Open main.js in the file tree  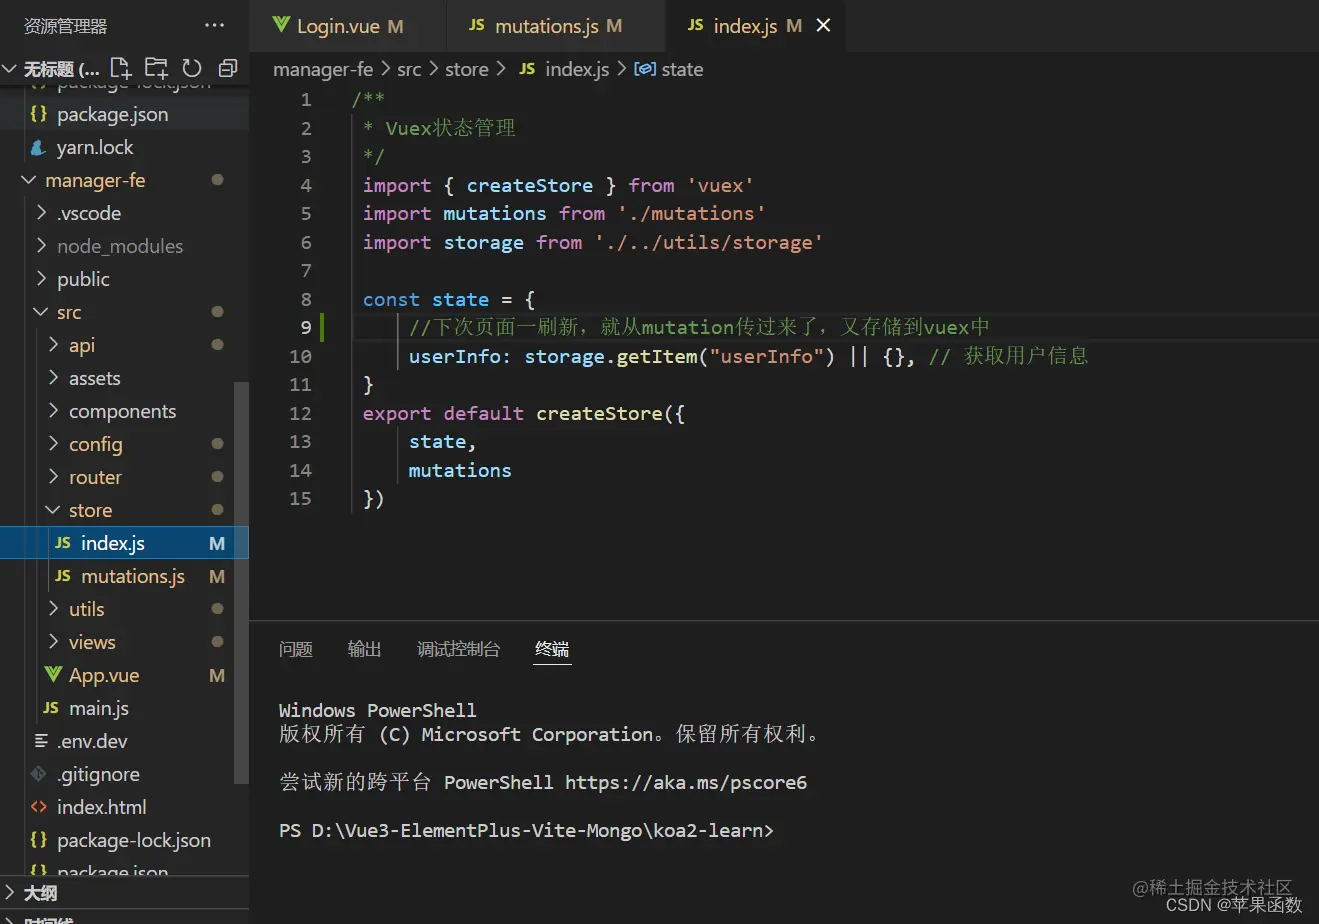pyautogui.click(x=124, y=708)
